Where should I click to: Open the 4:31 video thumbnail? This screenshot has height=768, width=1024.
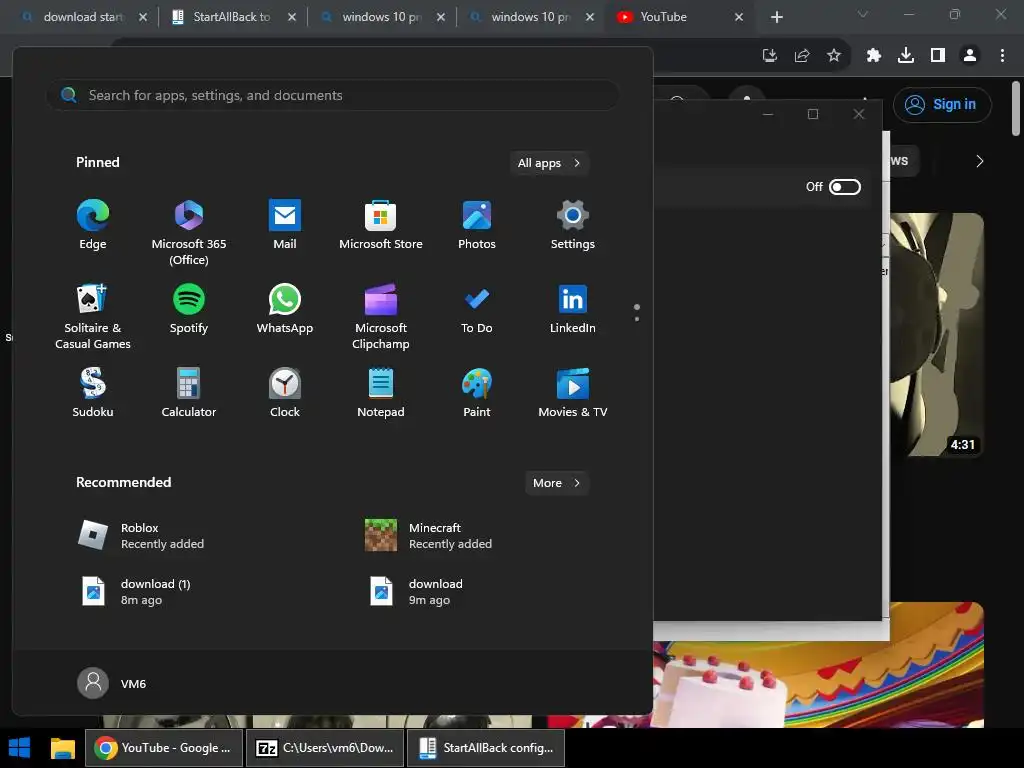click(x=936, y=334)
